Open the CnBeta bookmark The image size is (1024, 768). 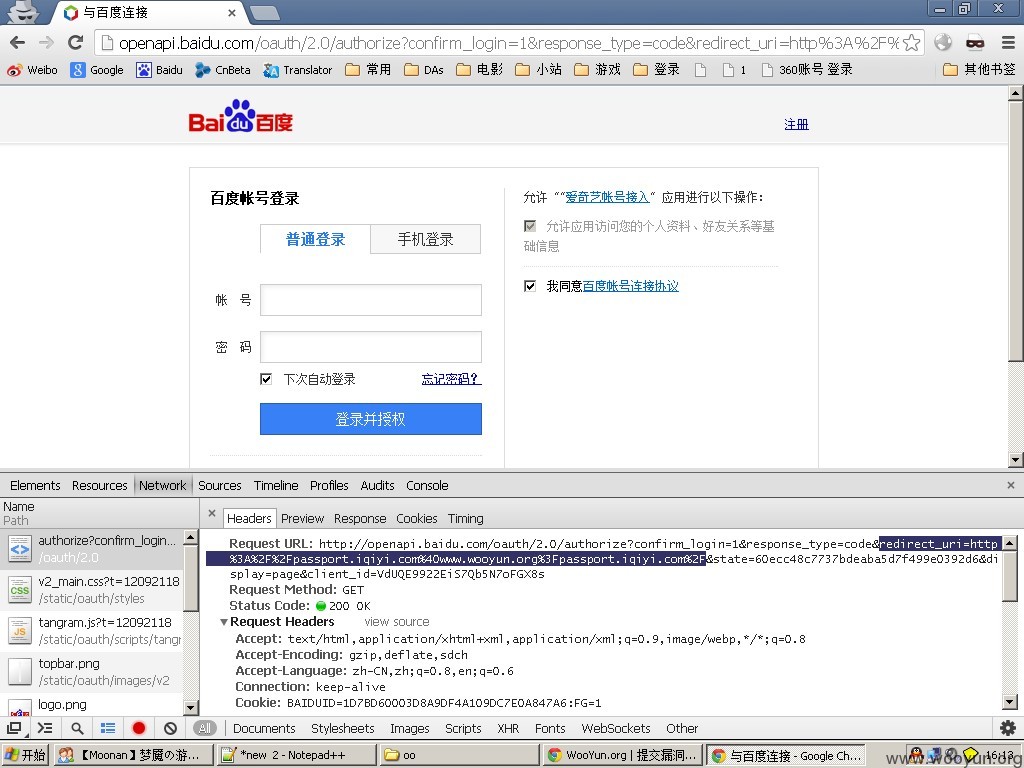(223, 70)
